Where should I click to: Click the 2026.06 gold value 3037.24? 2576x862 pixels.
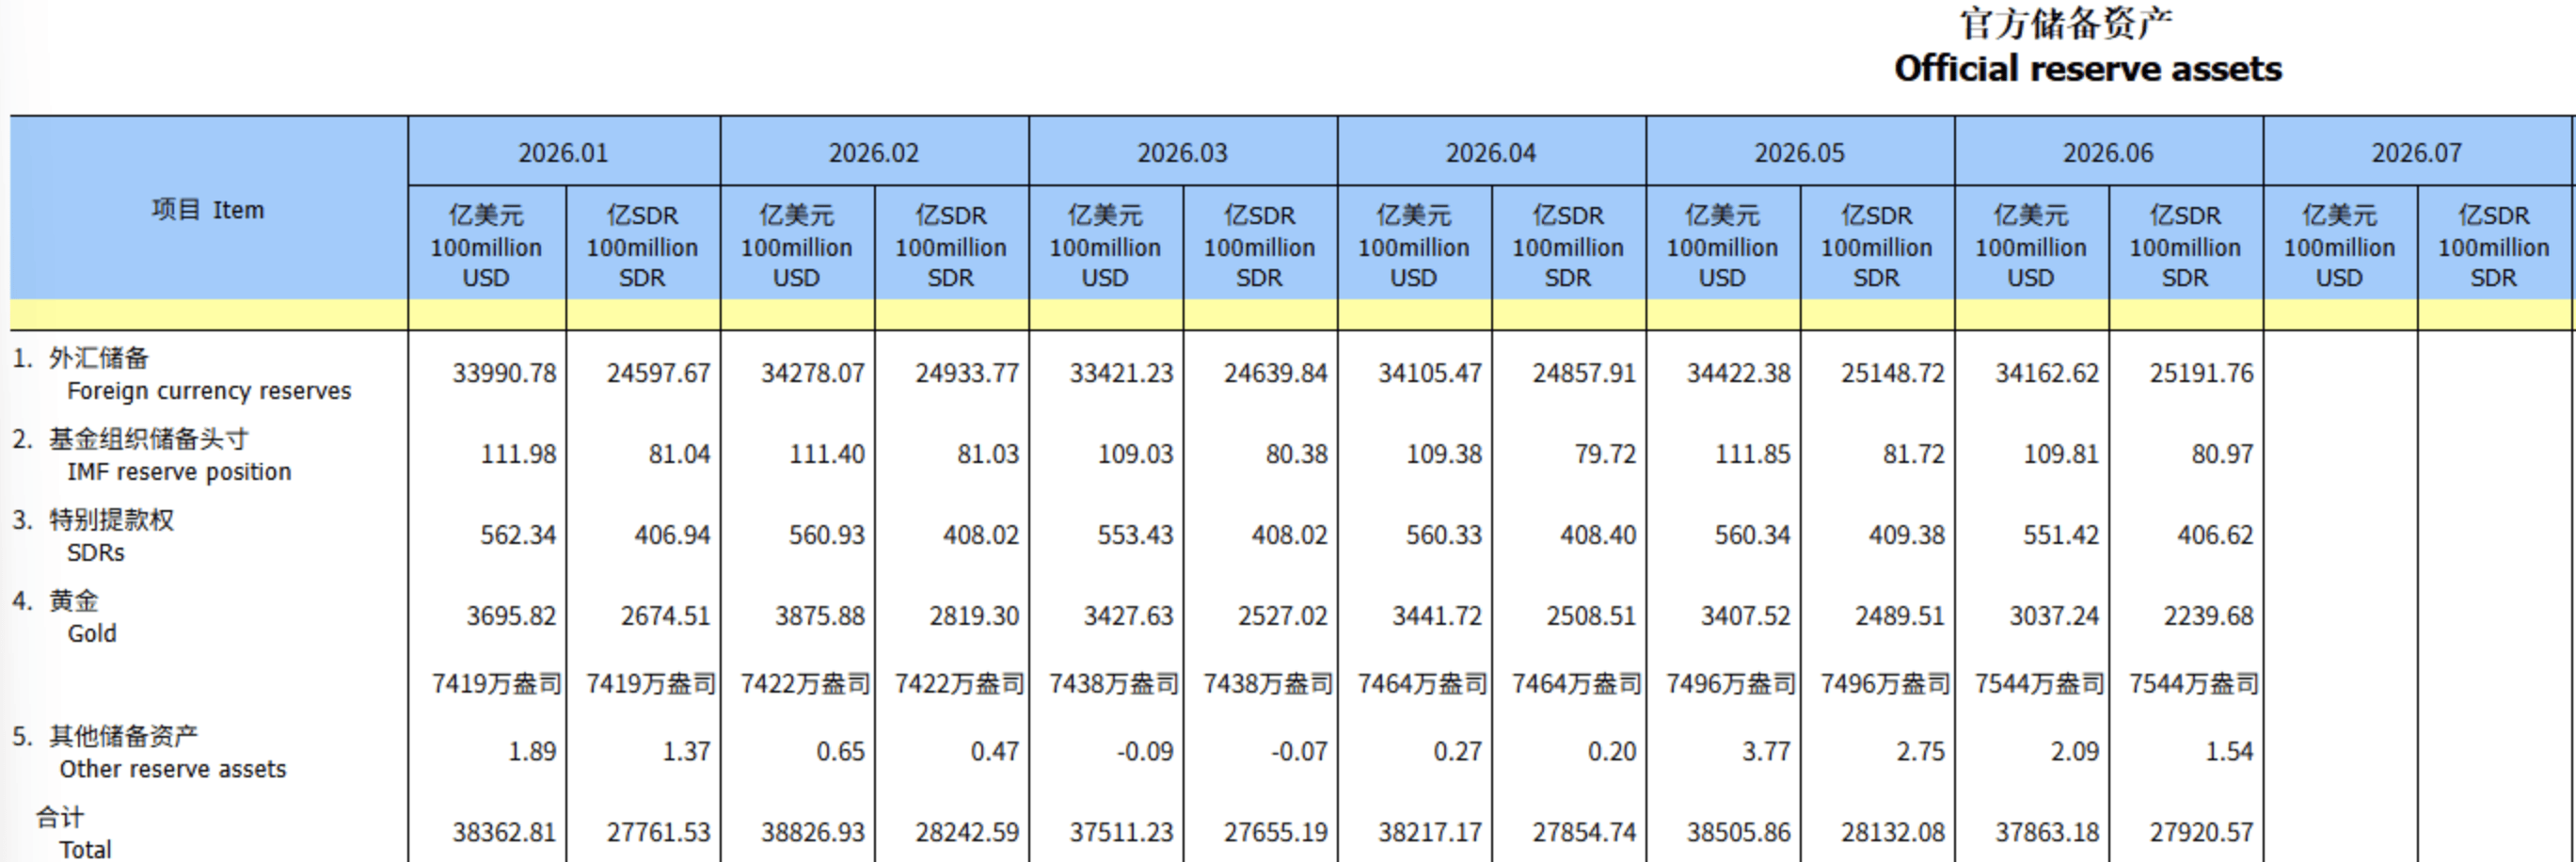(x=2054, y=616)
